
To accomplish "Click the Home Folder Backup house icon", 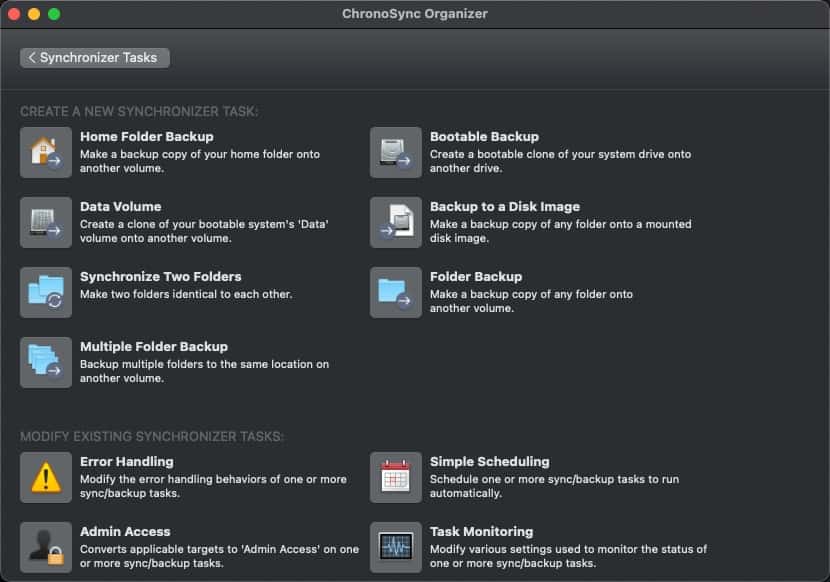I will 46,153.
